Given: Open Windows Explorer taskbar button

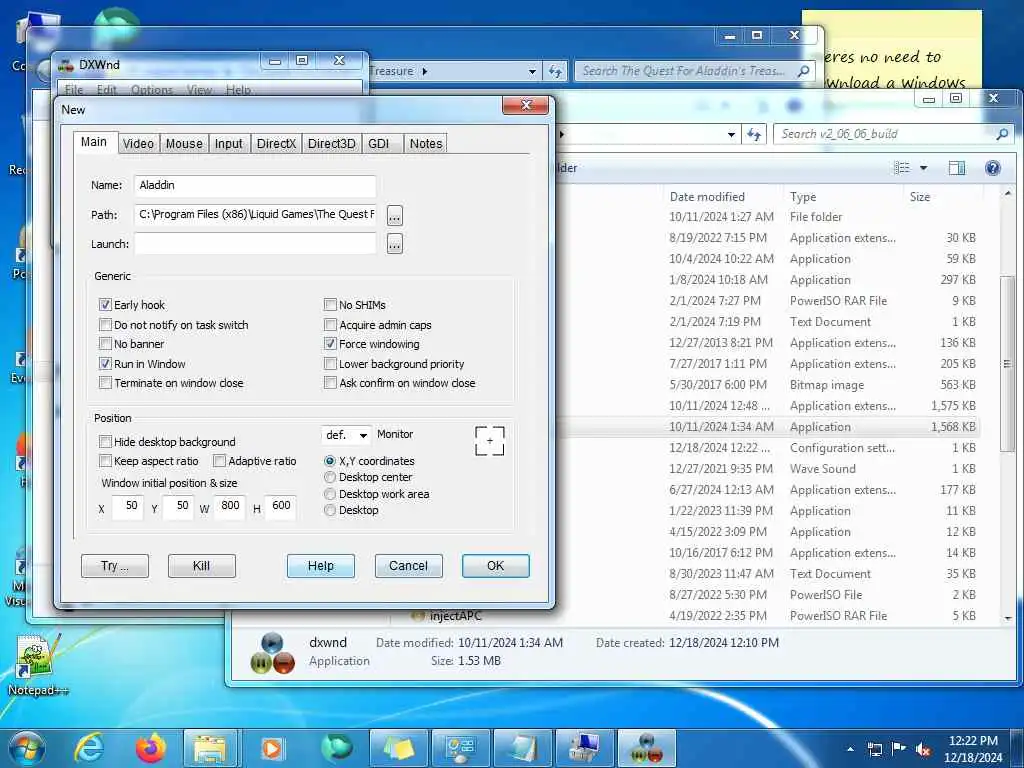Looking at the screenshot, I should tap(210, 748).
